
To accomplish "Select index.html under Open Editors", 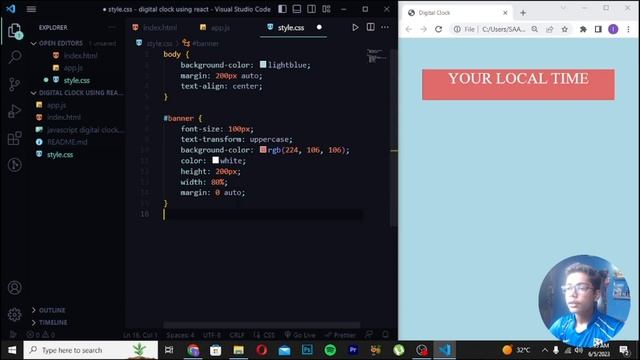I will point(80,56).
